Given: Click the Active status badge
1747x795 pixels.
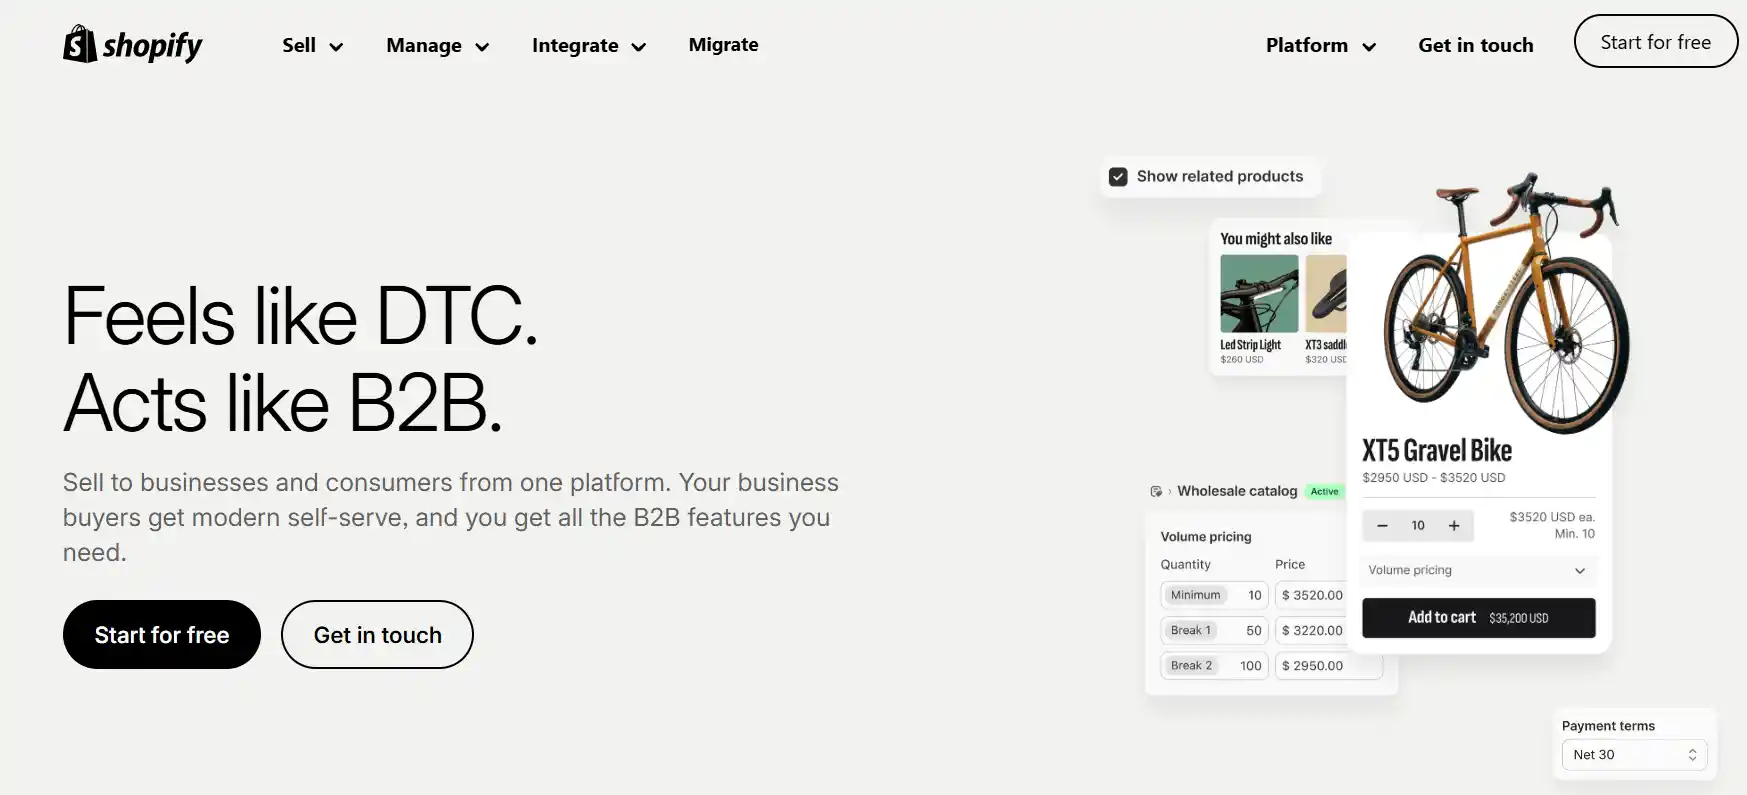Looking at the screenshot, I should point(1325,491).
